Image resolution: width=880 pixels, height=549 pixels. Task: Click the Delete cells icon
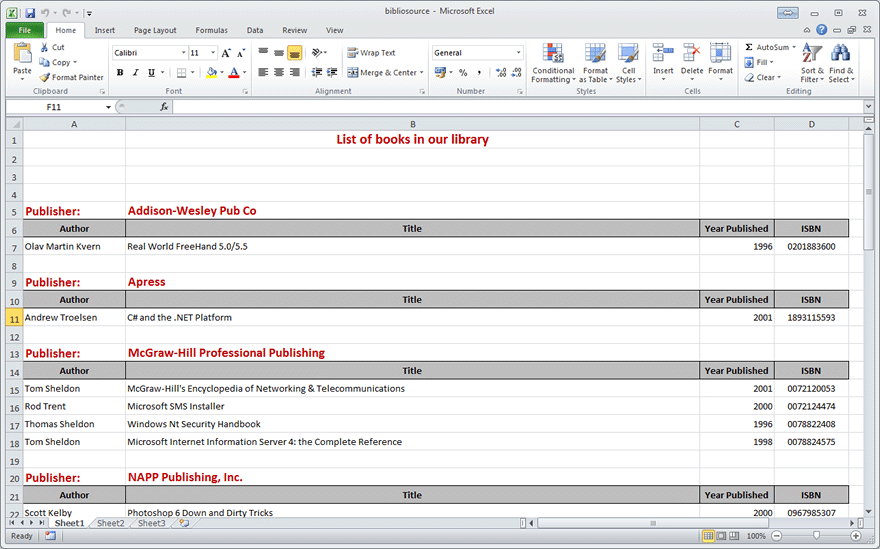point(691,54)
